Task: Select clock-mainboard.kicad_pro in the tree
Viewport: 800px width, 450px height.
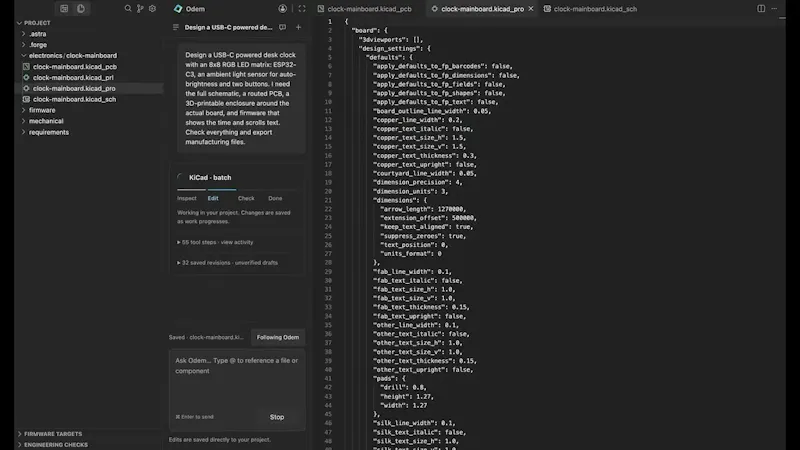Action: click(74, 88)
